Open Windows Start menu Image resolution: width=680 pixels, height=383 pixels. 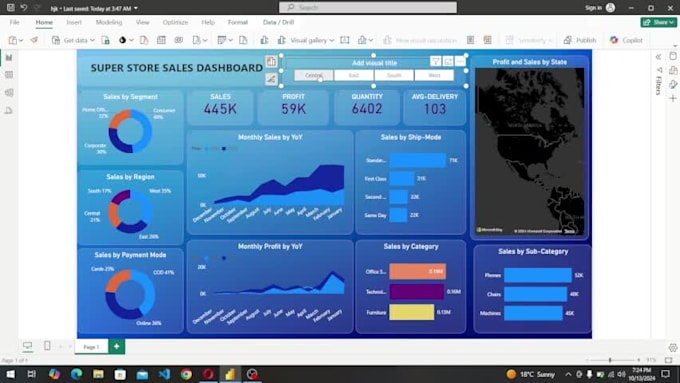(x=10, y=374)
